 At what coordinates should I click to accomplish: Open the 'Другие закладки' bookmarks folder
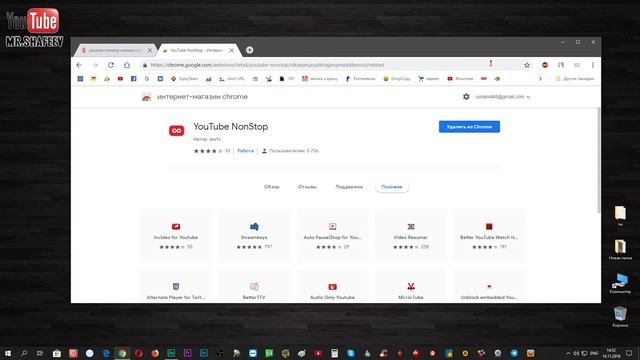pos(575,79)
